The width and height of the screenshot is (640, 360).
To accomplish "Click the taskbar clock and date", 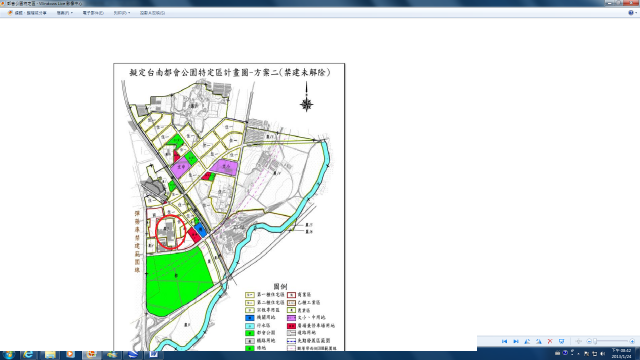I will tap(622, 354).
